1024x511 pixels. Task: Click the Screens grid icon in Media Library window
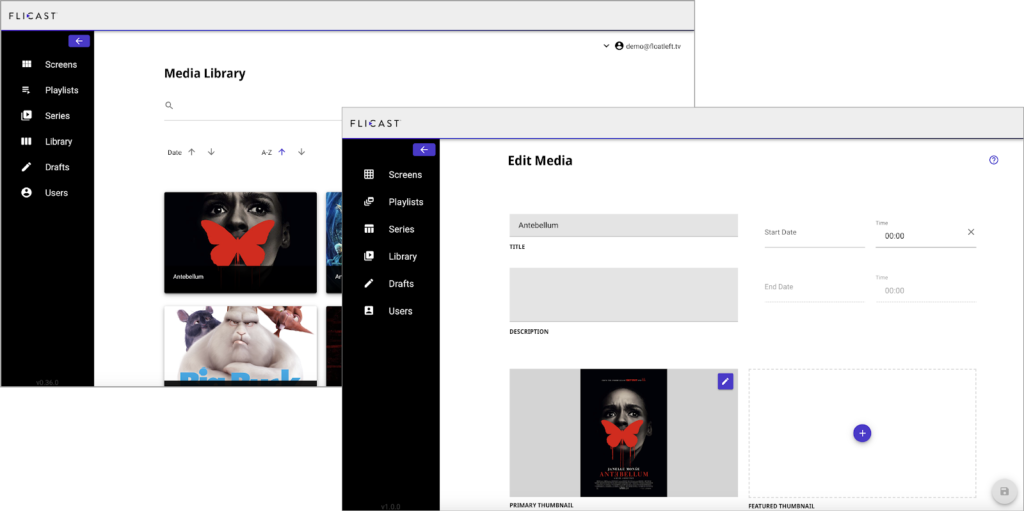point(27,64)
